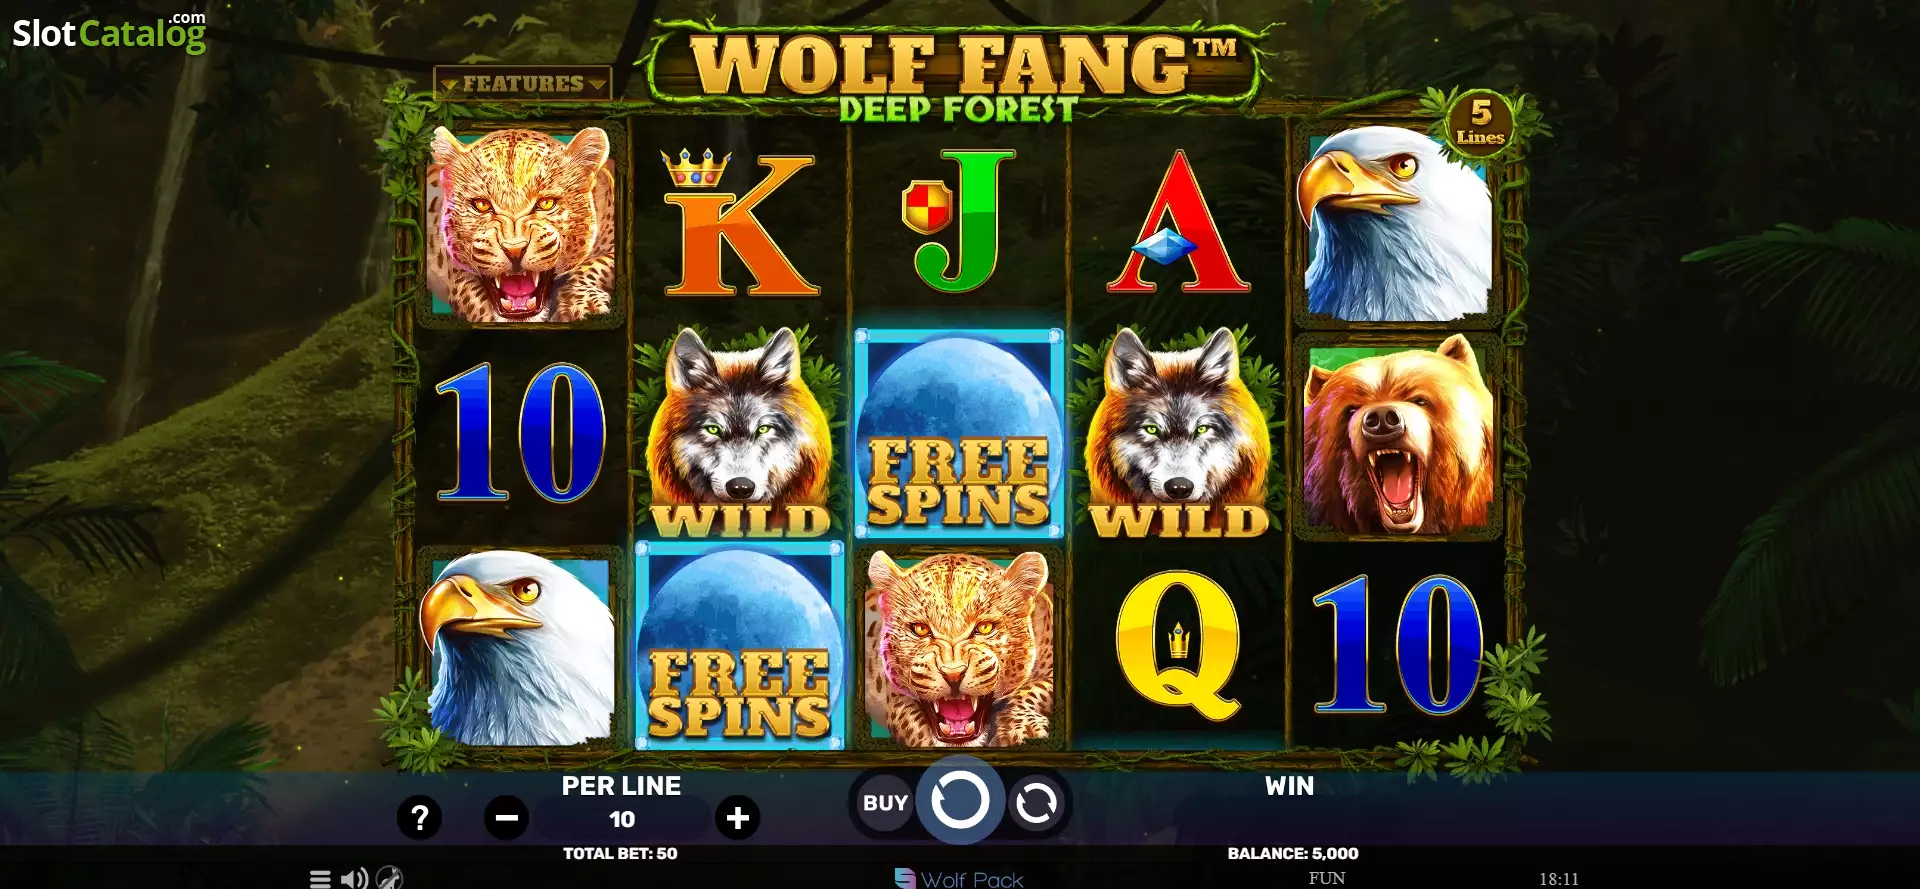Viewport: 1920px width, 889px height.
Task: Select the roaring bear symbol
Action: coord(1398,437)
